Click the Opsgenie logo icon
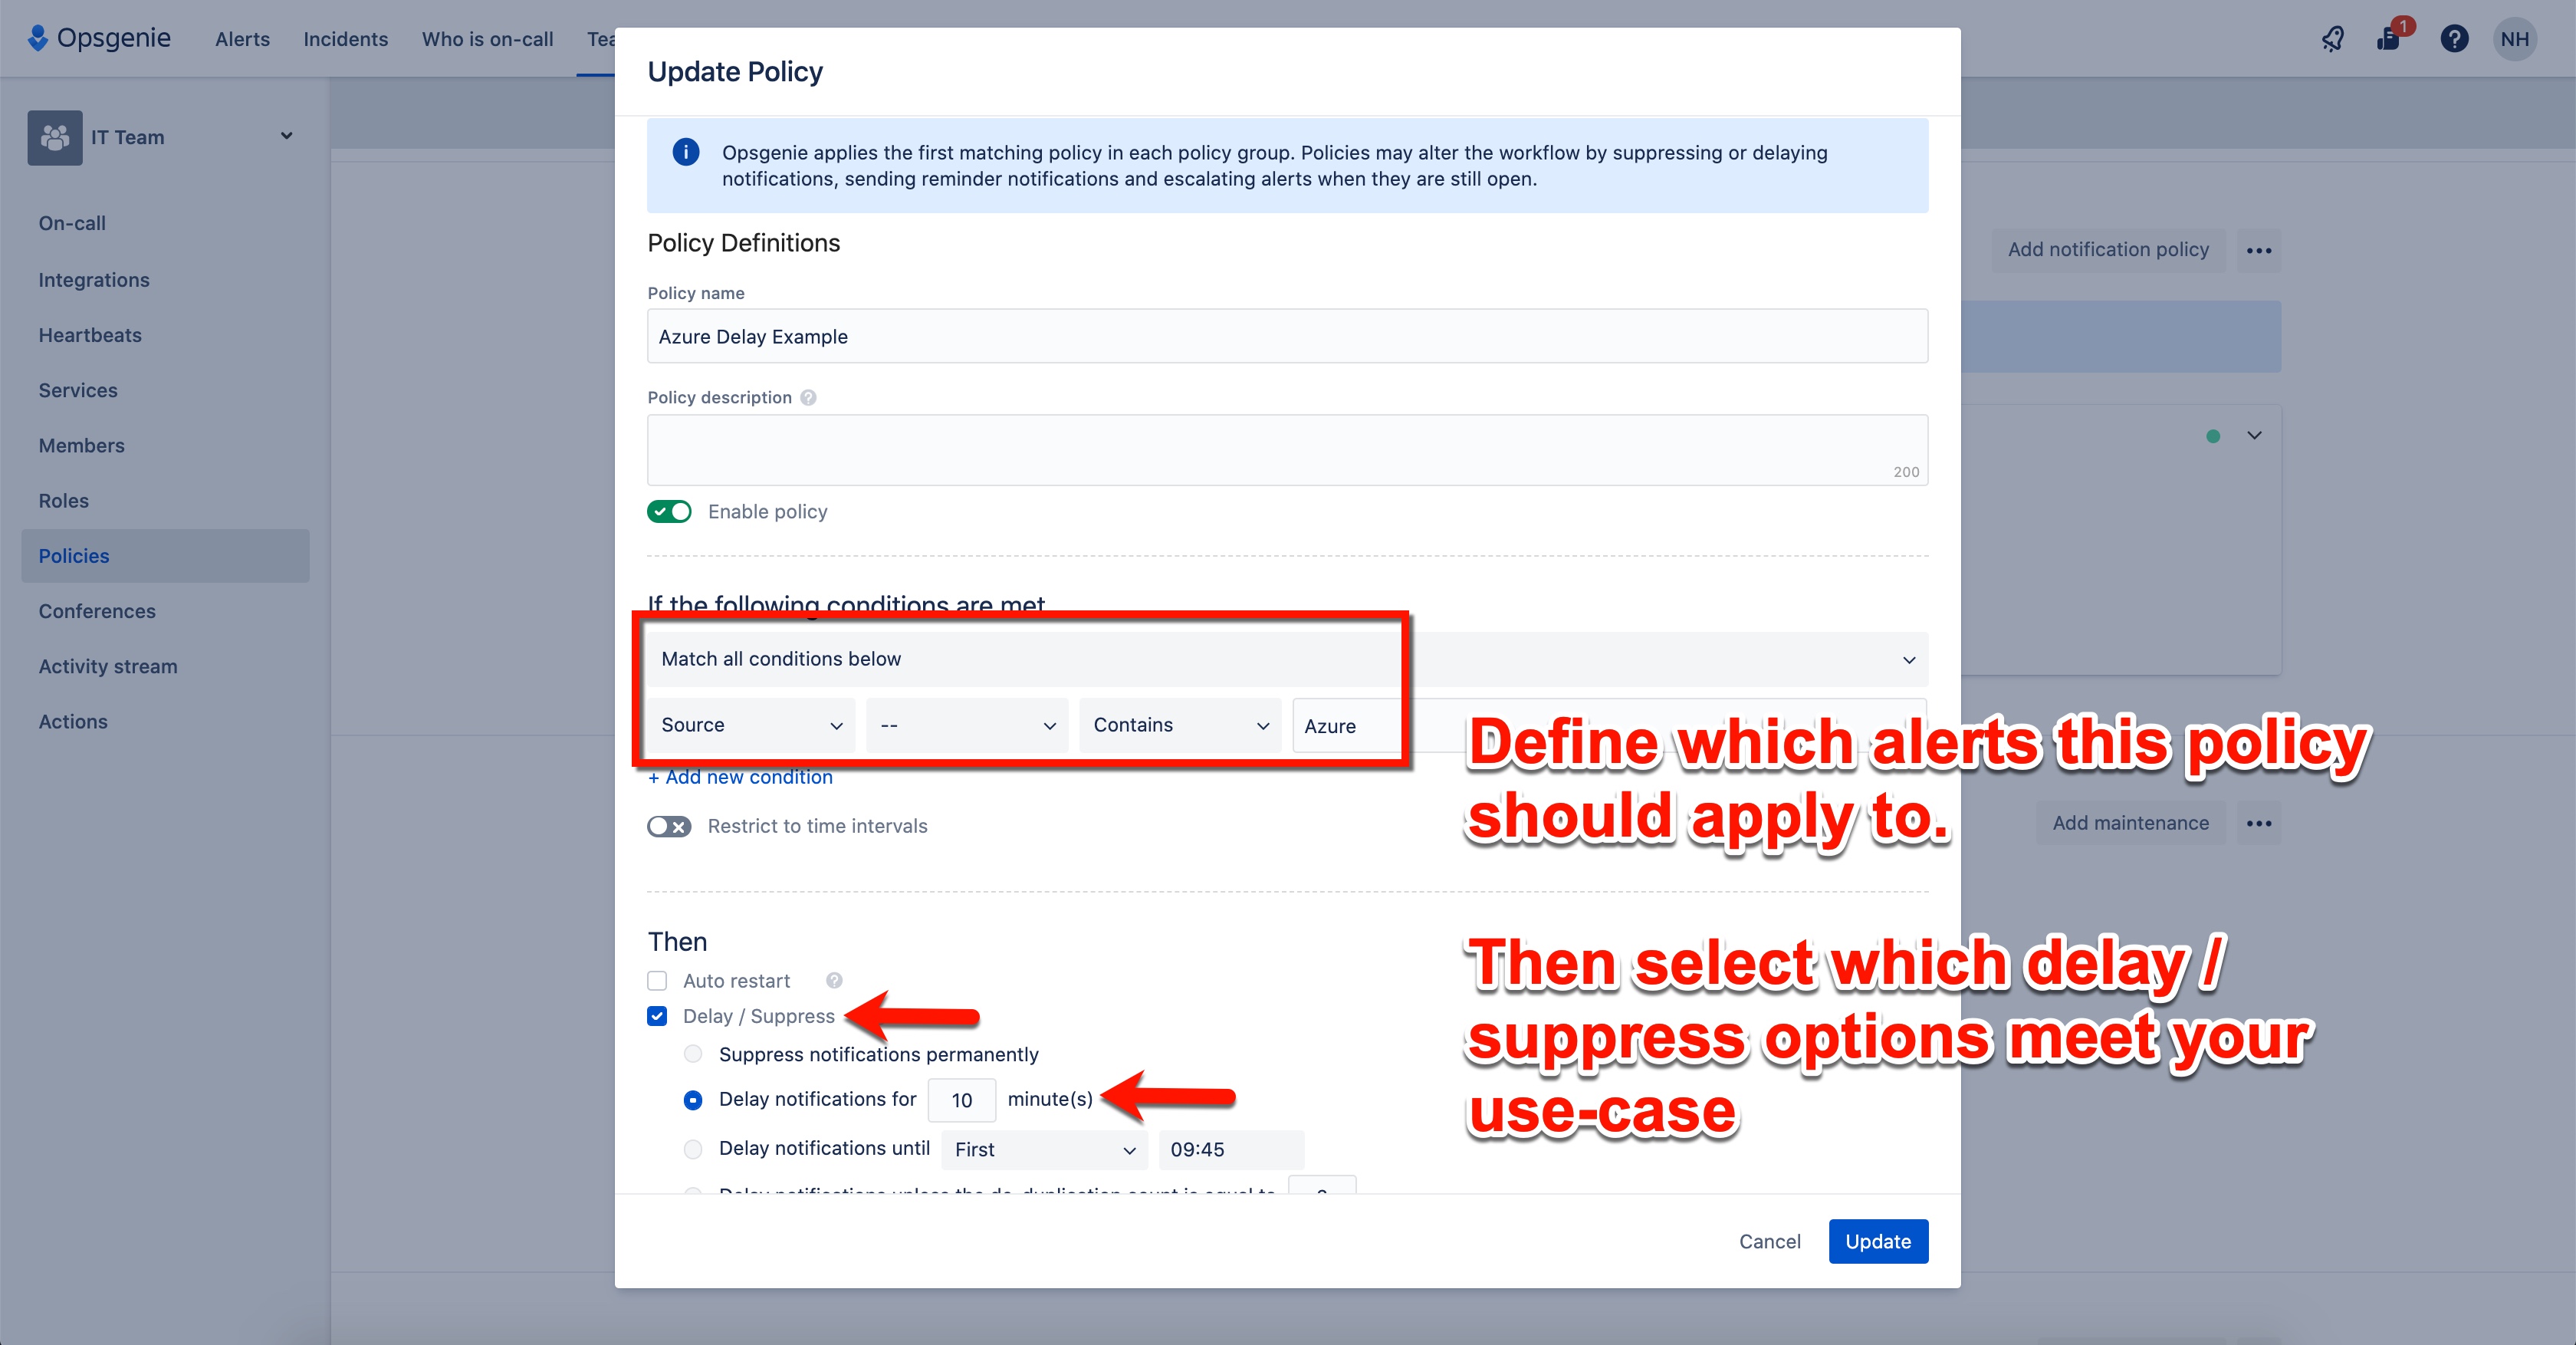The width and height of the screenshot is (2576, 1345). point(38,38)
